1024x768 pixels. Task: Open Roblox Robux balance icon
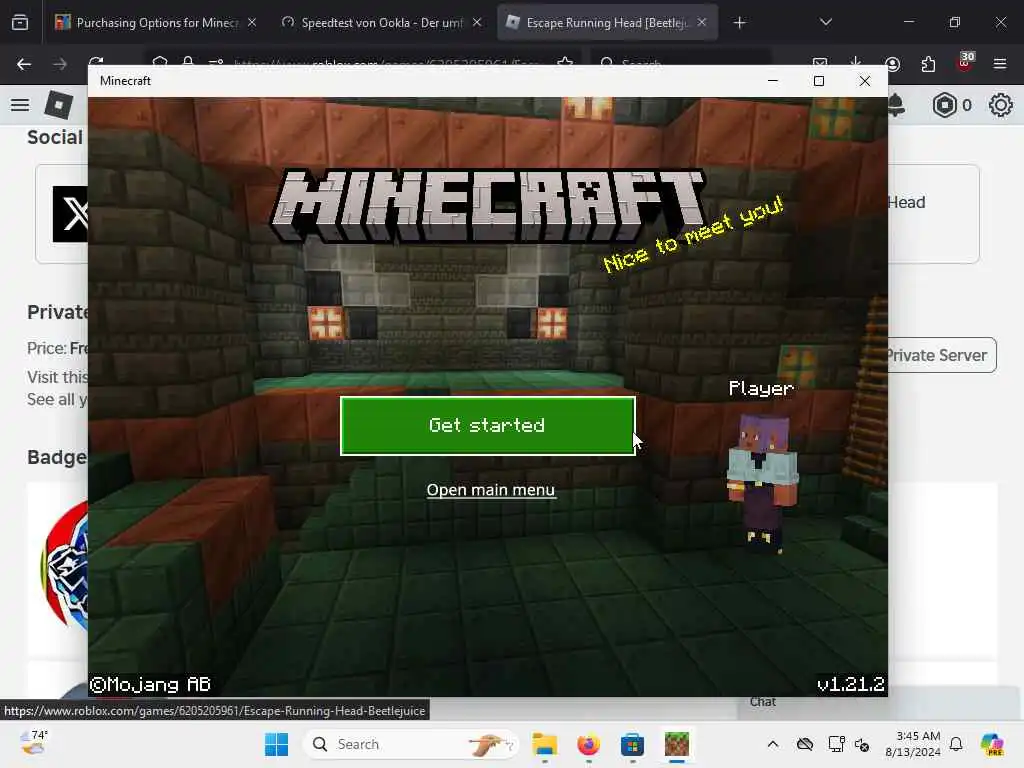pyautogui.click(x=945, y=105)
